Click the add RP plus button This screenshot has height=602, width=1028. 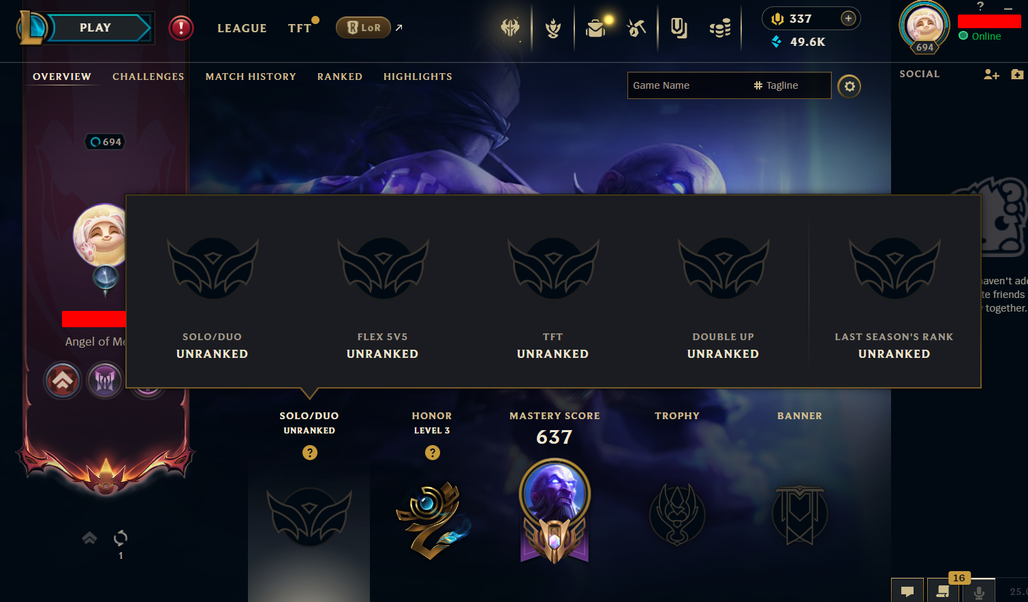848,18
